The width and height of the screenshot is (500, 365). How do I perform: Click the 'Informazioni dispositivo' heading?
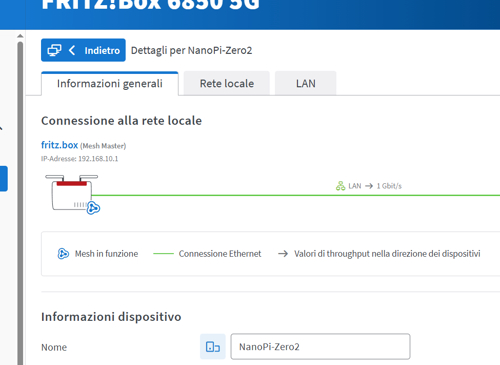[x=111, y=317]
